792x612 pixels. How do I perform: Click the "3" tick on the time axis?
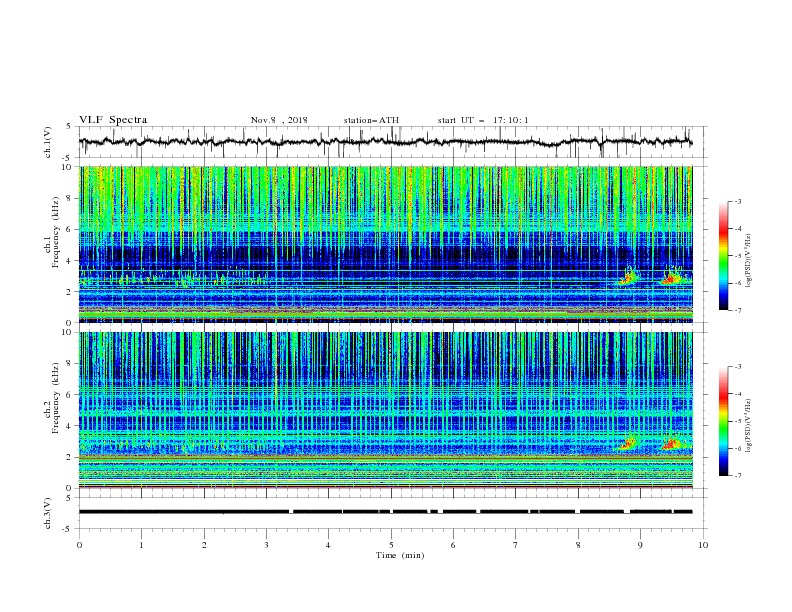coord(266,545)
